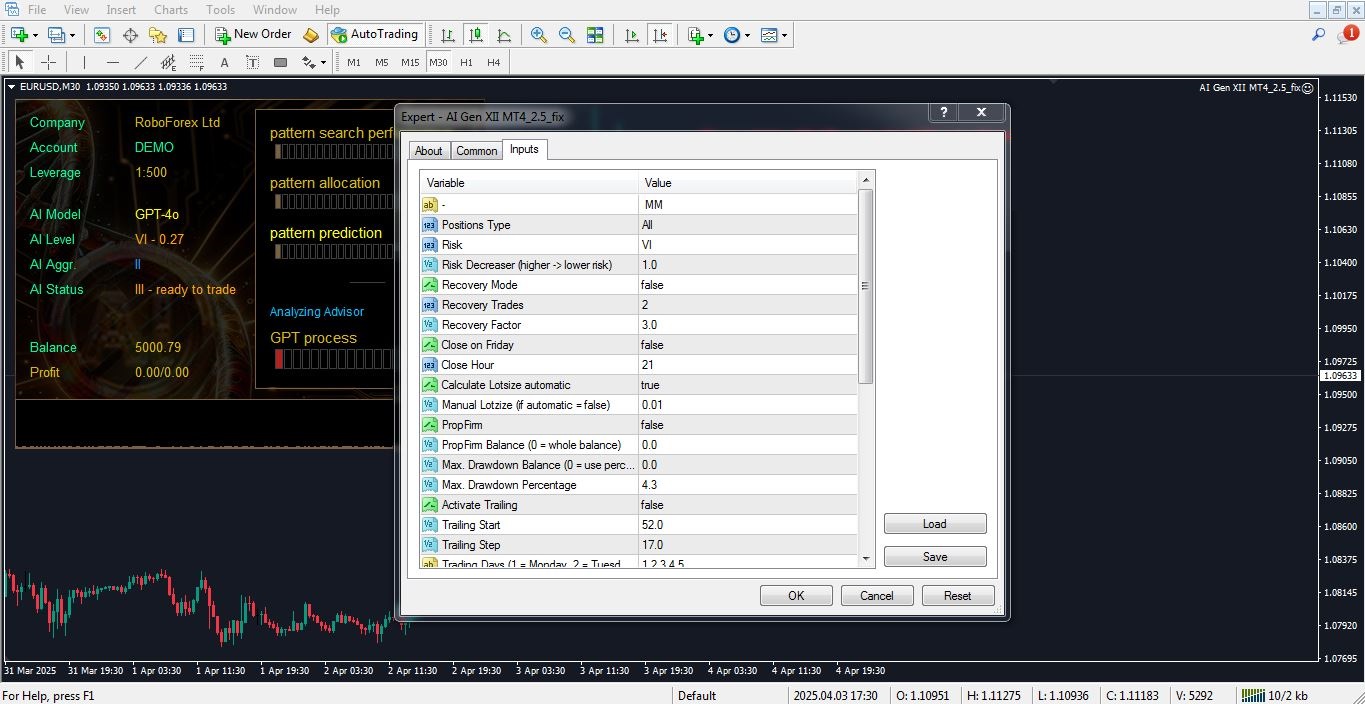Open the chart templates dropdown
Viewport: 1365px width, 704px height.
tap(774, 35)
